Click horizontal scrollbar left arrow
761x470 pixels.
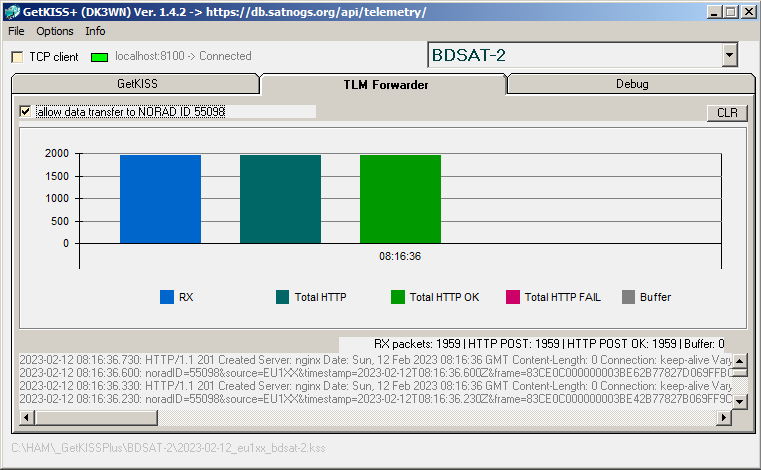click(x=26, y=418)
